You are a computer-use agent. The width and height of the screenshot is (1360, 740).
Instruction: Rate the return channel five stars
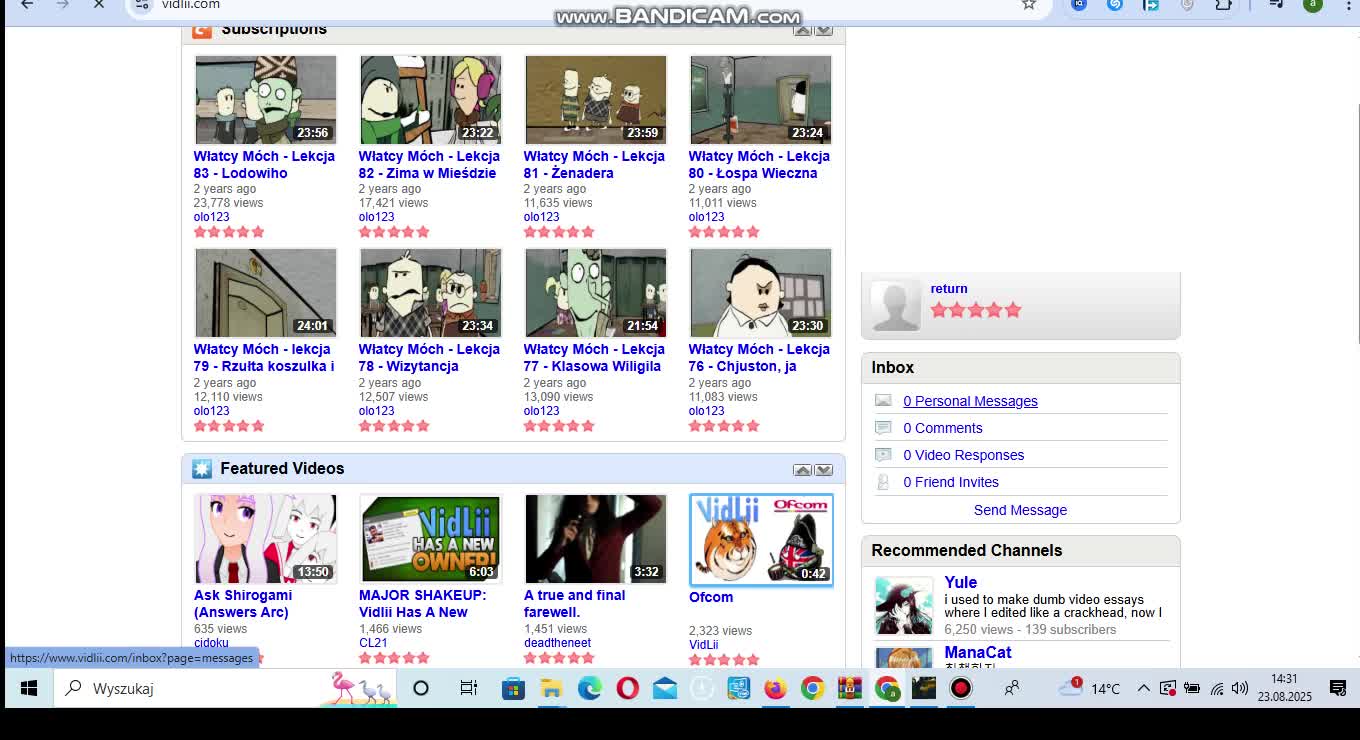[x=1013, y=310]
